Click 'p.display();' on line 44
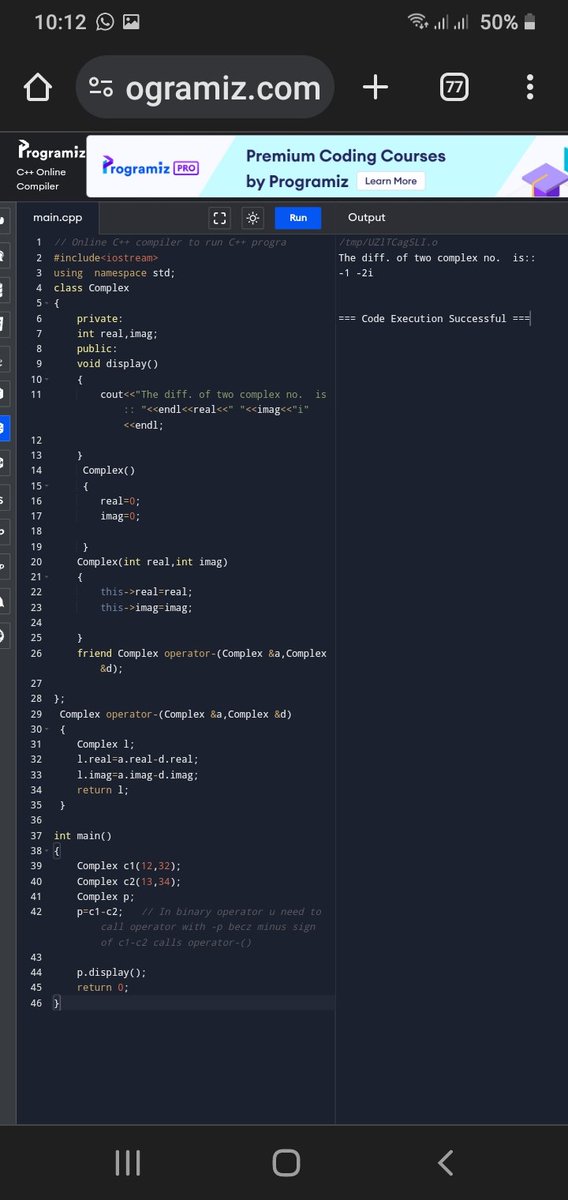 click(x=112, y=972)
